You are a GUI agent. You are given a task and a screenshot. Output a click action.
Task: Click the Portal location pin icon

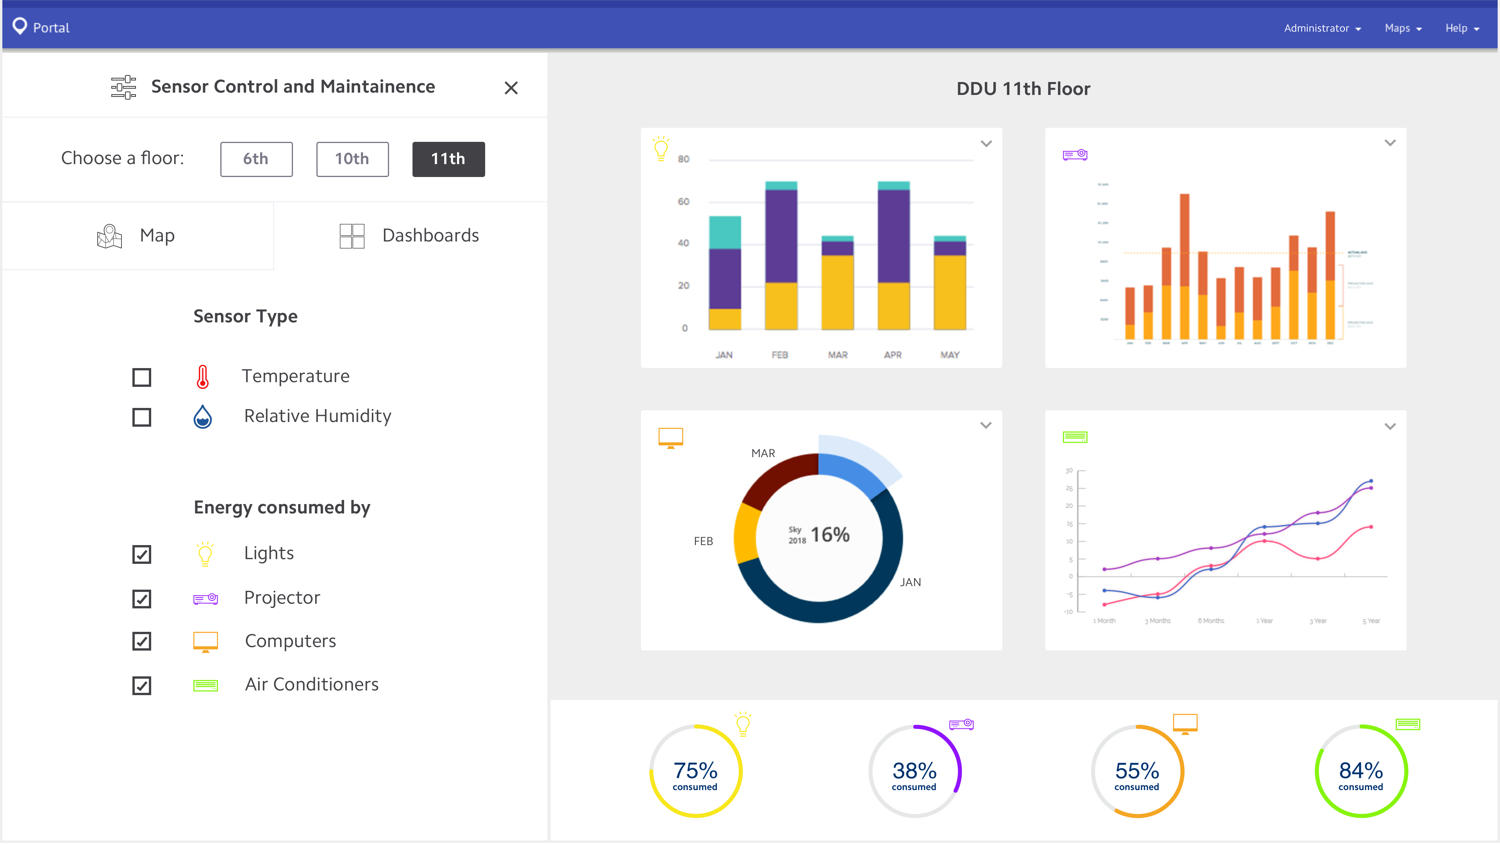point(20,27)
